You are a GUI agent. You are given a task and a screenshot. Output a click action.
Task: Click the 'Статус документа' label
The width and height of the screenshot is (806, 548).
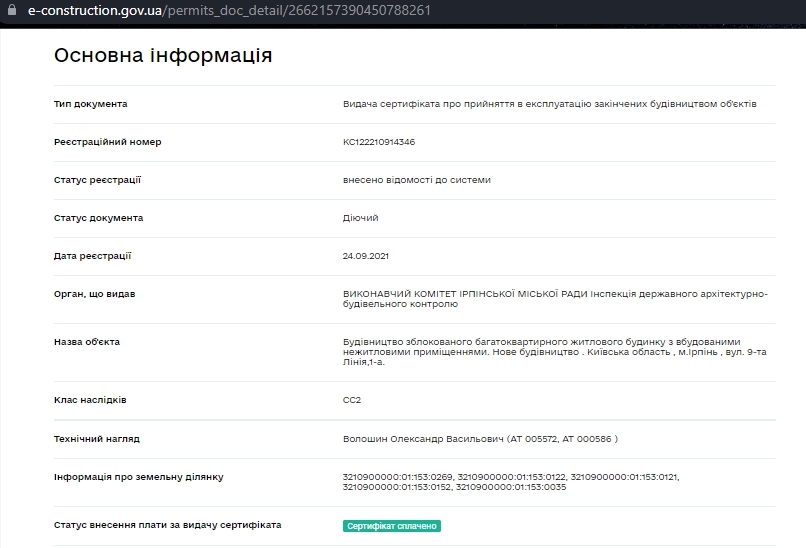click(x=99, y=218)
